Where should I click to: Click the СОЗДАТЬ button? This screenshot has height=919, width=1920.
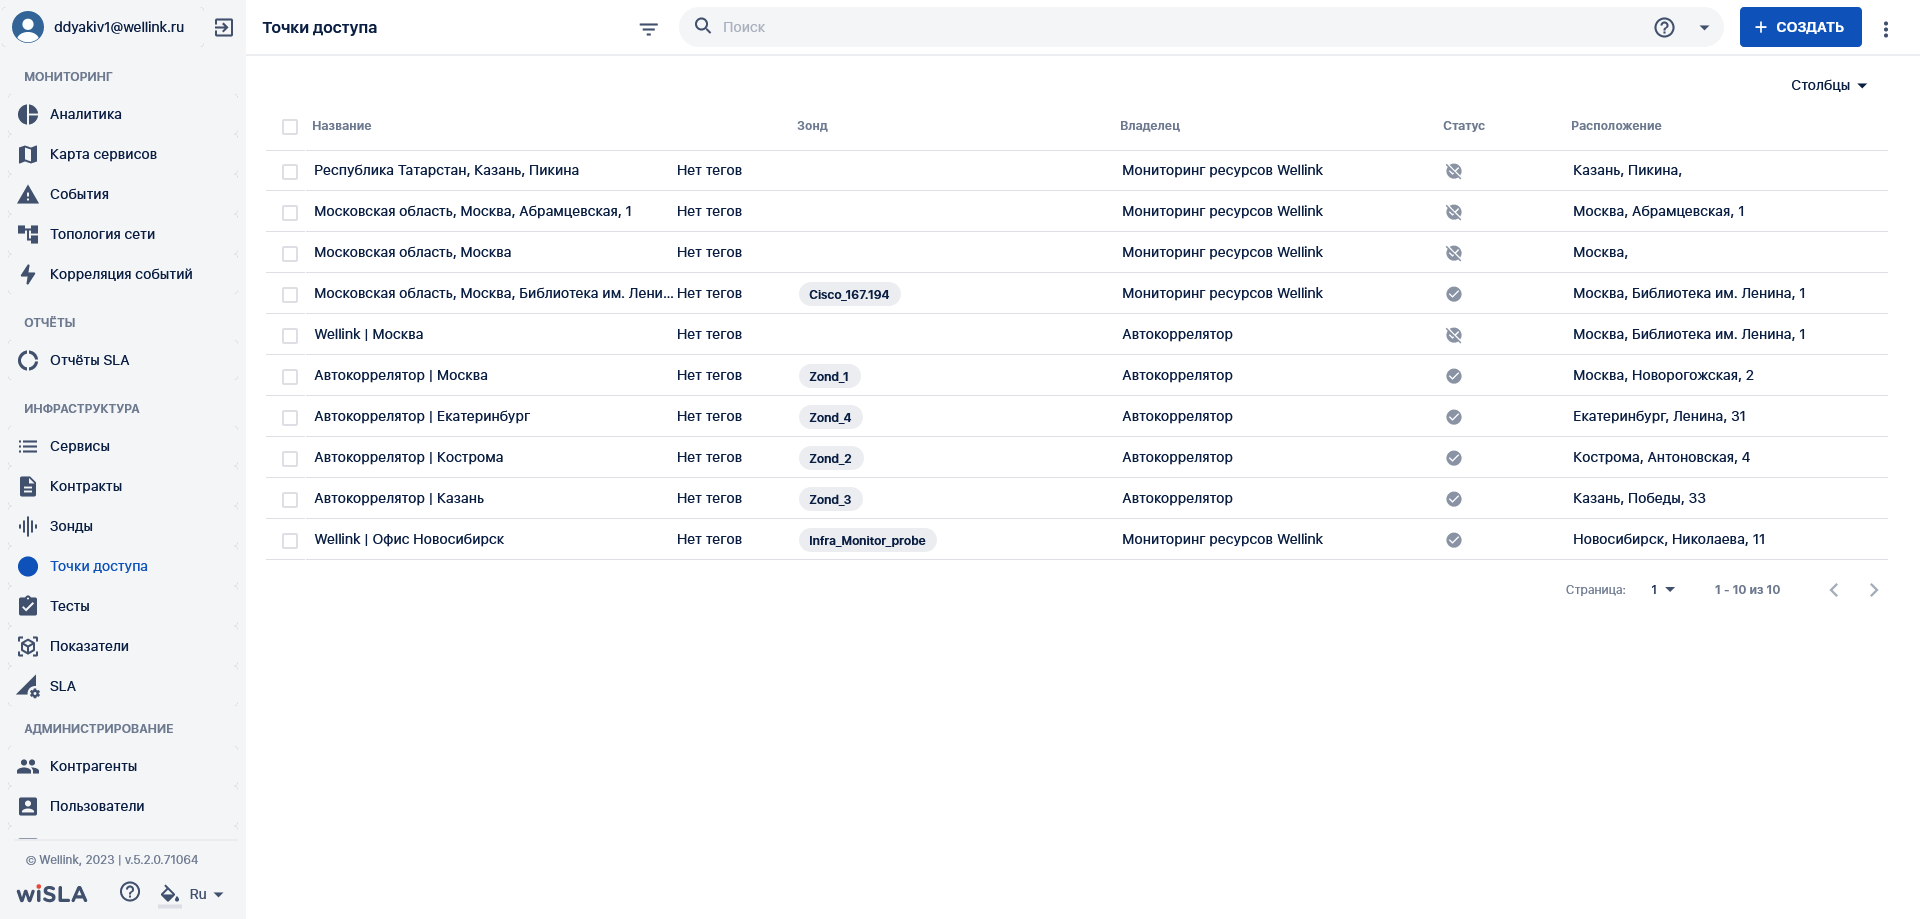coord(1800,27)
